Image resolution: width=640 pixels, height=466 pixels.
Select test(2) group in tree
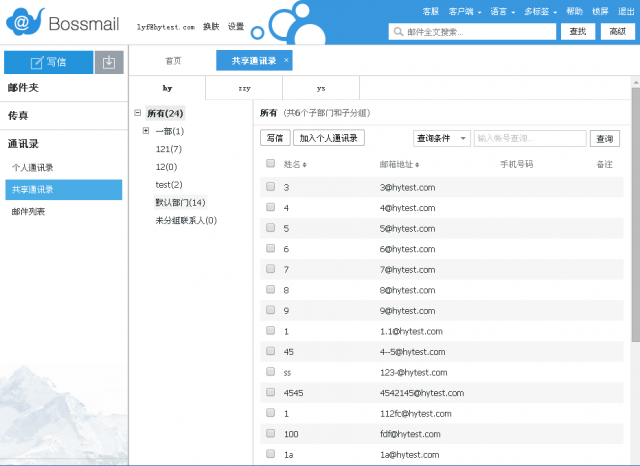click(169, 185)
